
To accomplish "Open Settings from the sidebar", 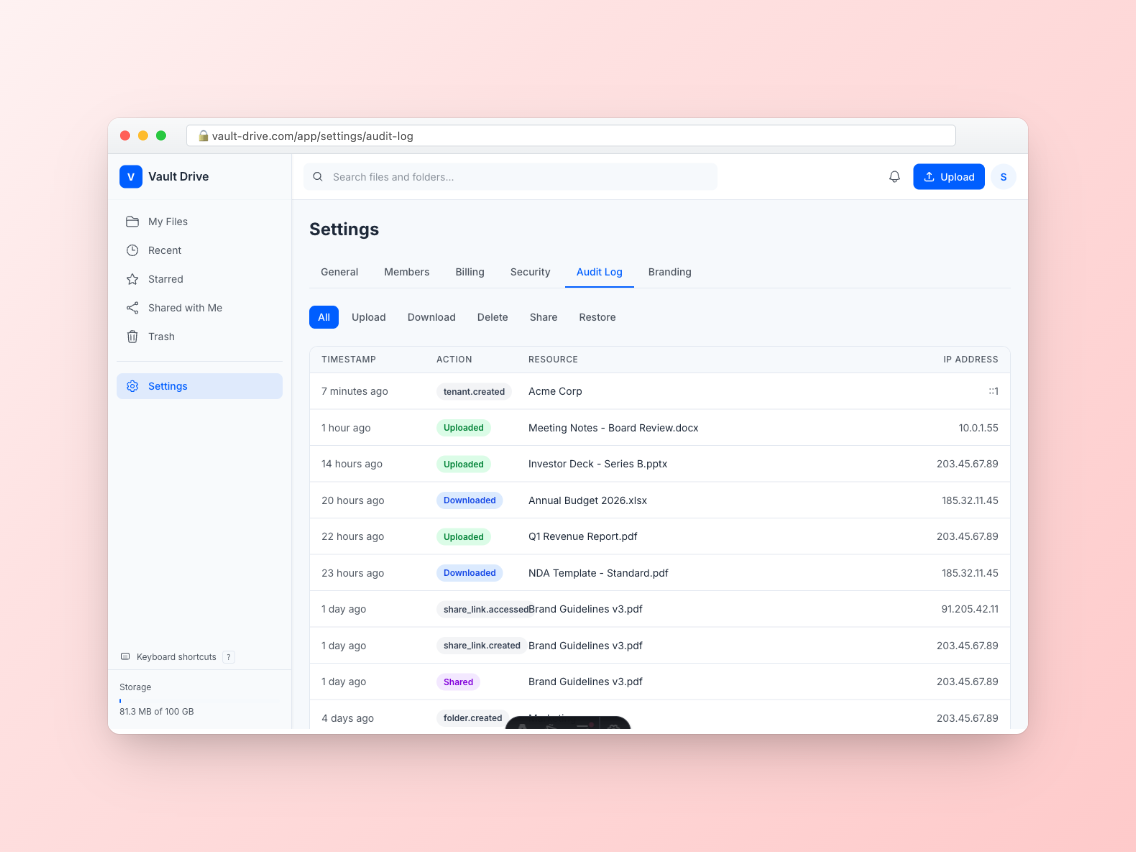I will coord(167,386).
